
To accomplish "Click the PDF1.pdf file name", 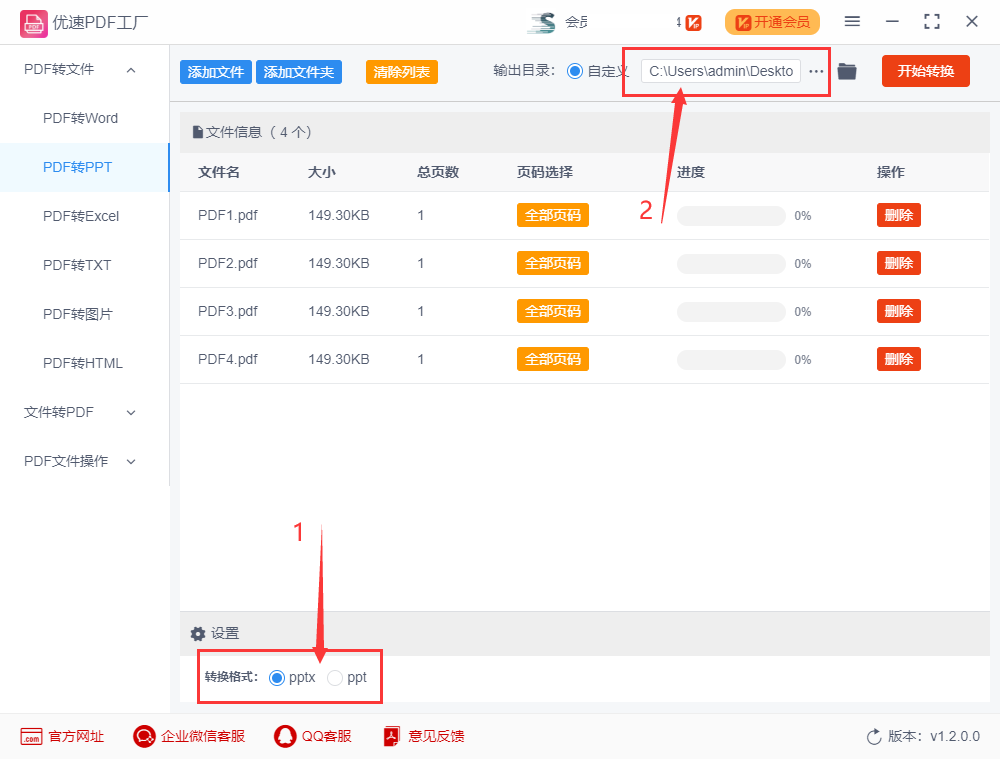I will pos(228,216).
